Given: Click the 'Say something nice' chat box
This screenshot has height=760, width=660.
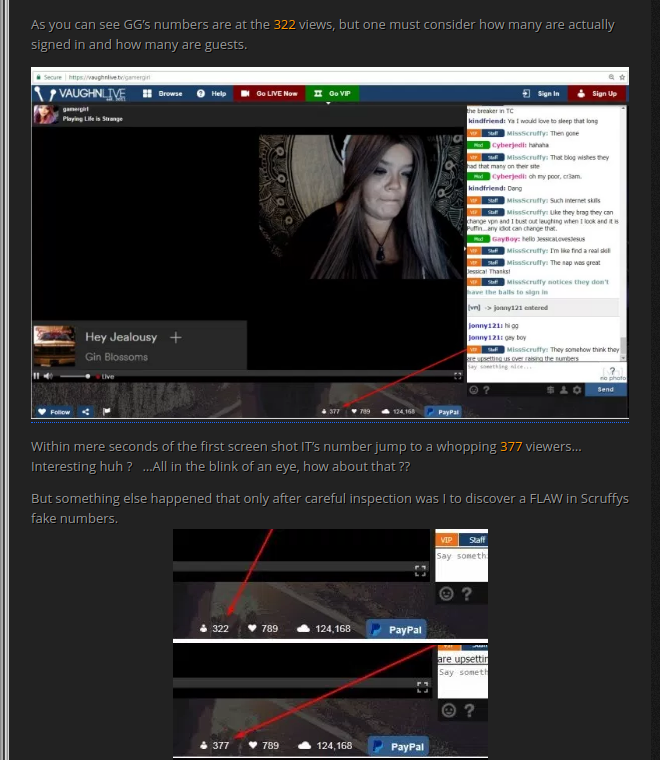Looking at the screenshot, I should click(x=532, y=371).
